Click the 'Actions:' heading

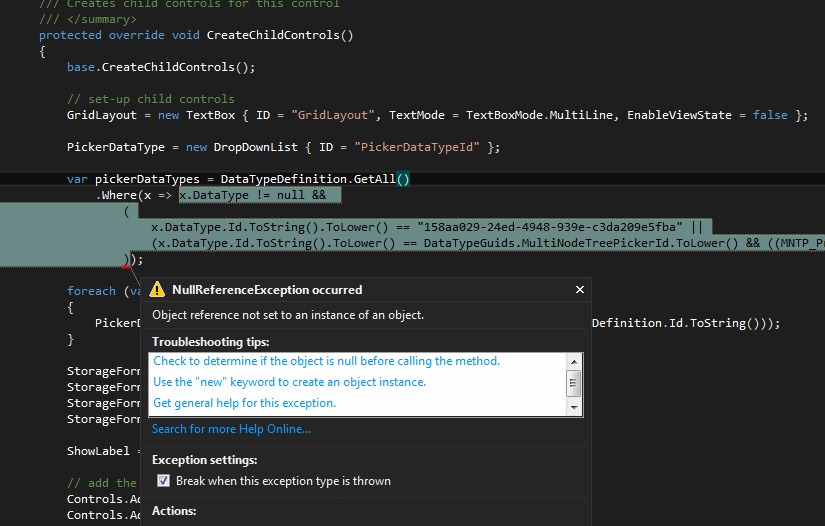[174, 511]
